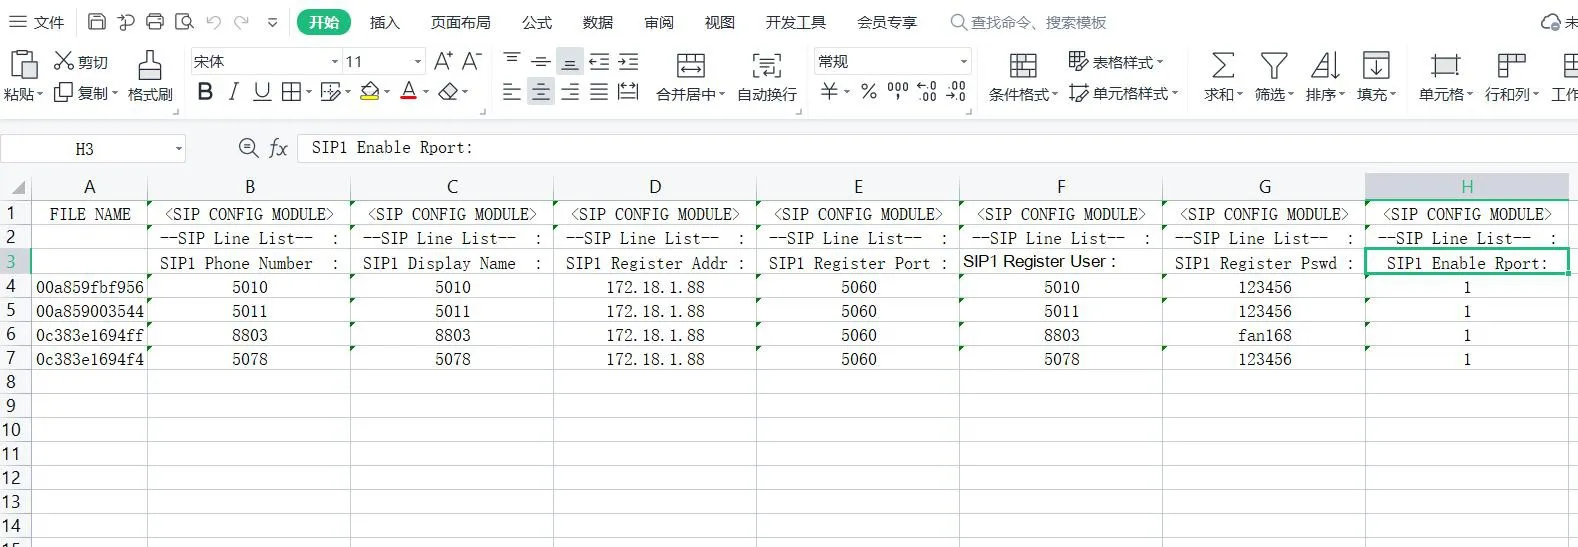Click the decrease indent icon

(x=599, y=61)
